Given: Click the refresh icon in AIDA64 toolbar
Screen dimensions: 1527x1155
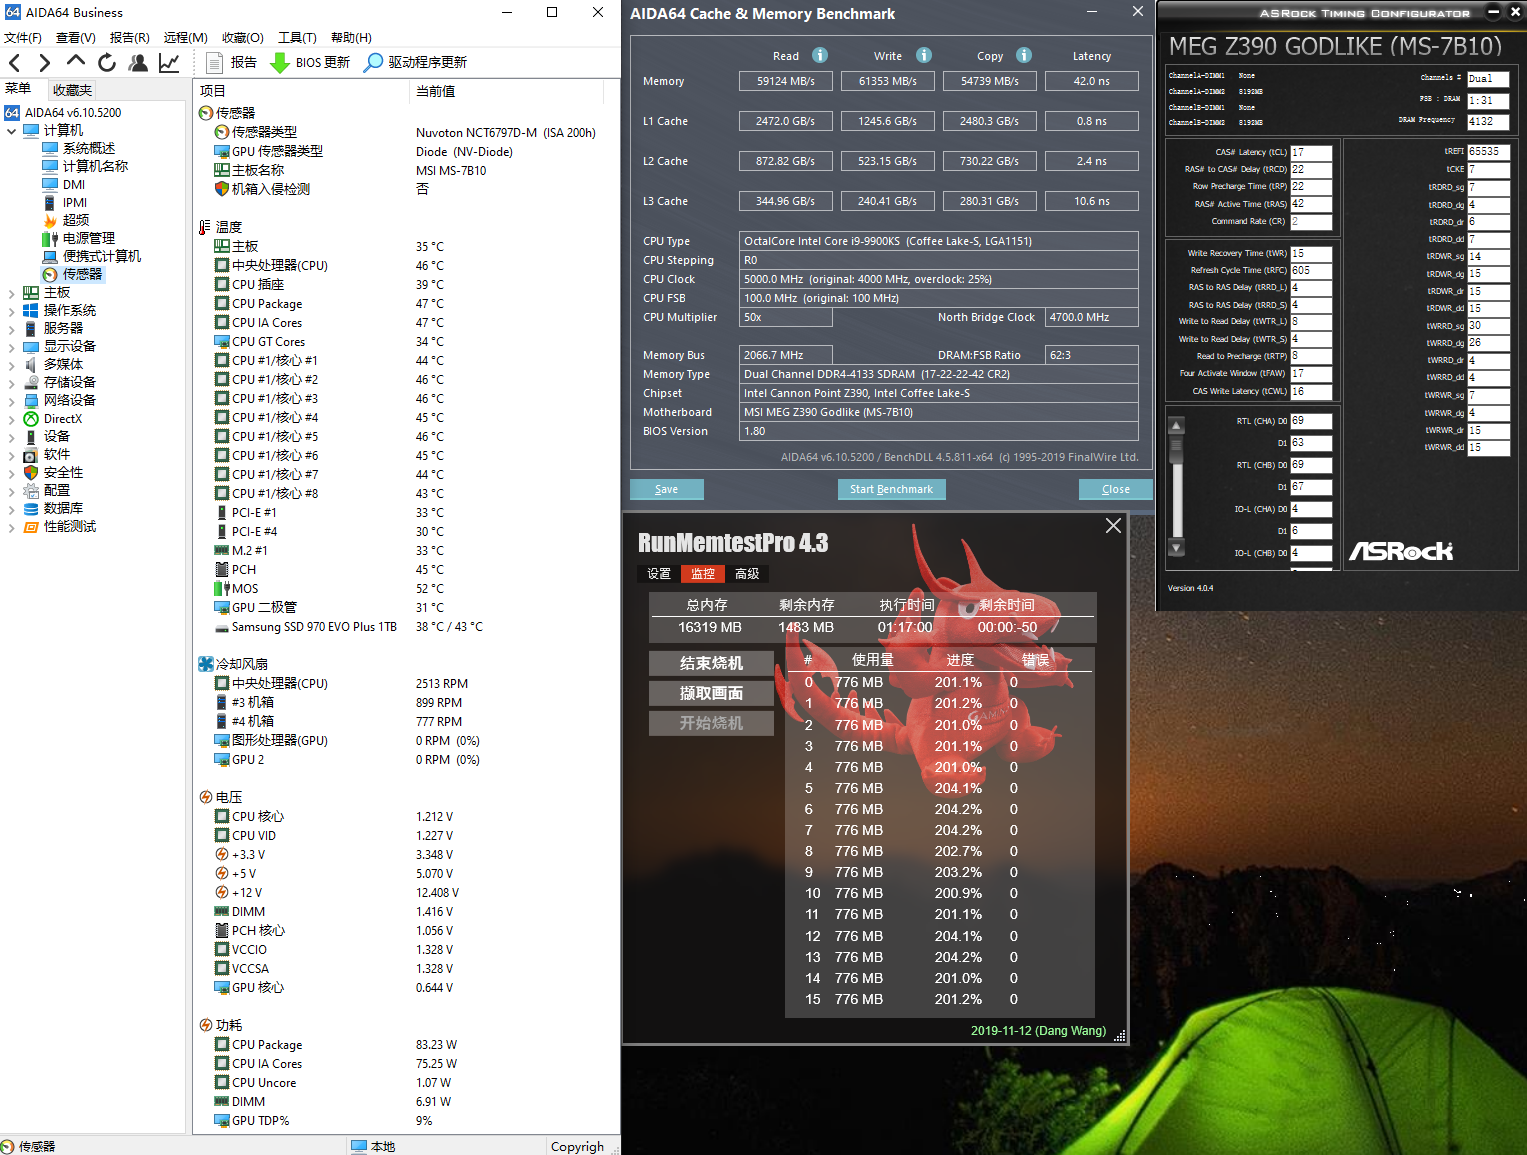Looking at the screenshot, I should click(107, 63).
